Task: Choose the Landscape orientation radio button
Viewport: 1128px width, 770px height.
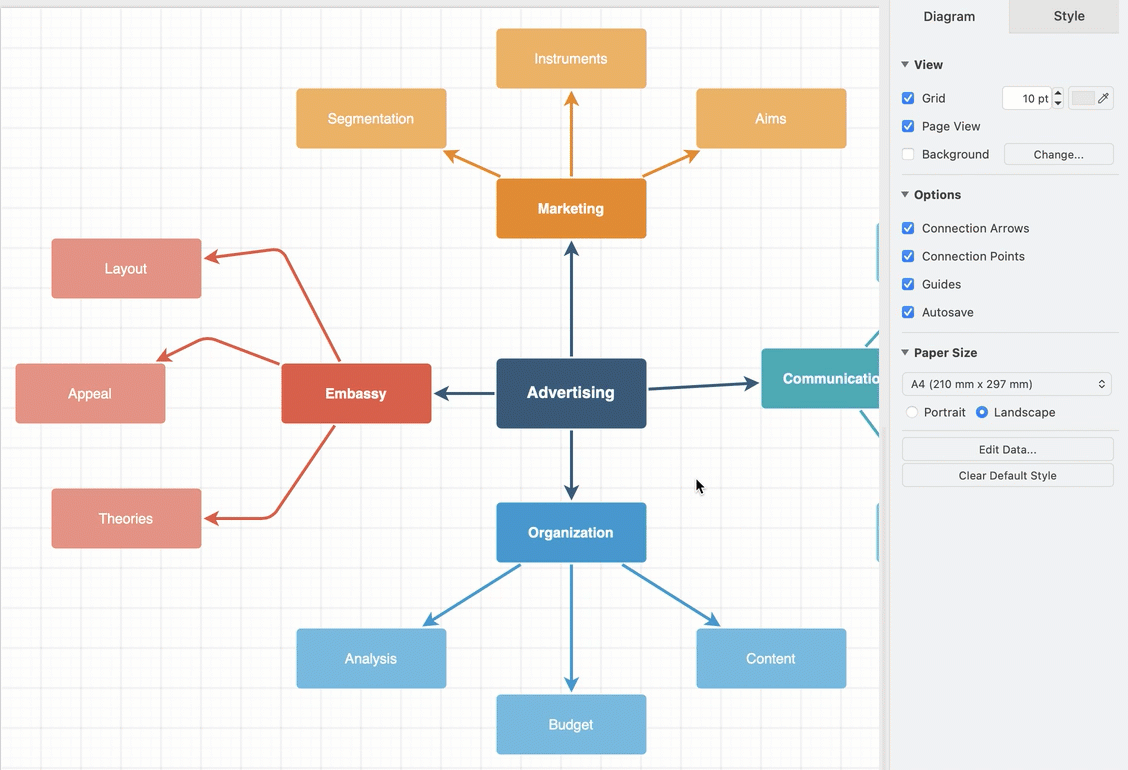Action: coord(982,412)
